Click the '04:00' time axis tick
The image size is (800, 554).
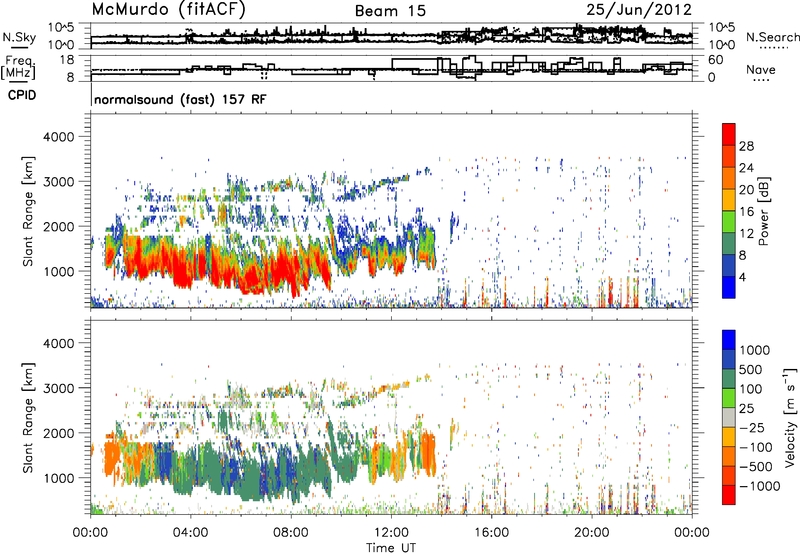(190, 533)
